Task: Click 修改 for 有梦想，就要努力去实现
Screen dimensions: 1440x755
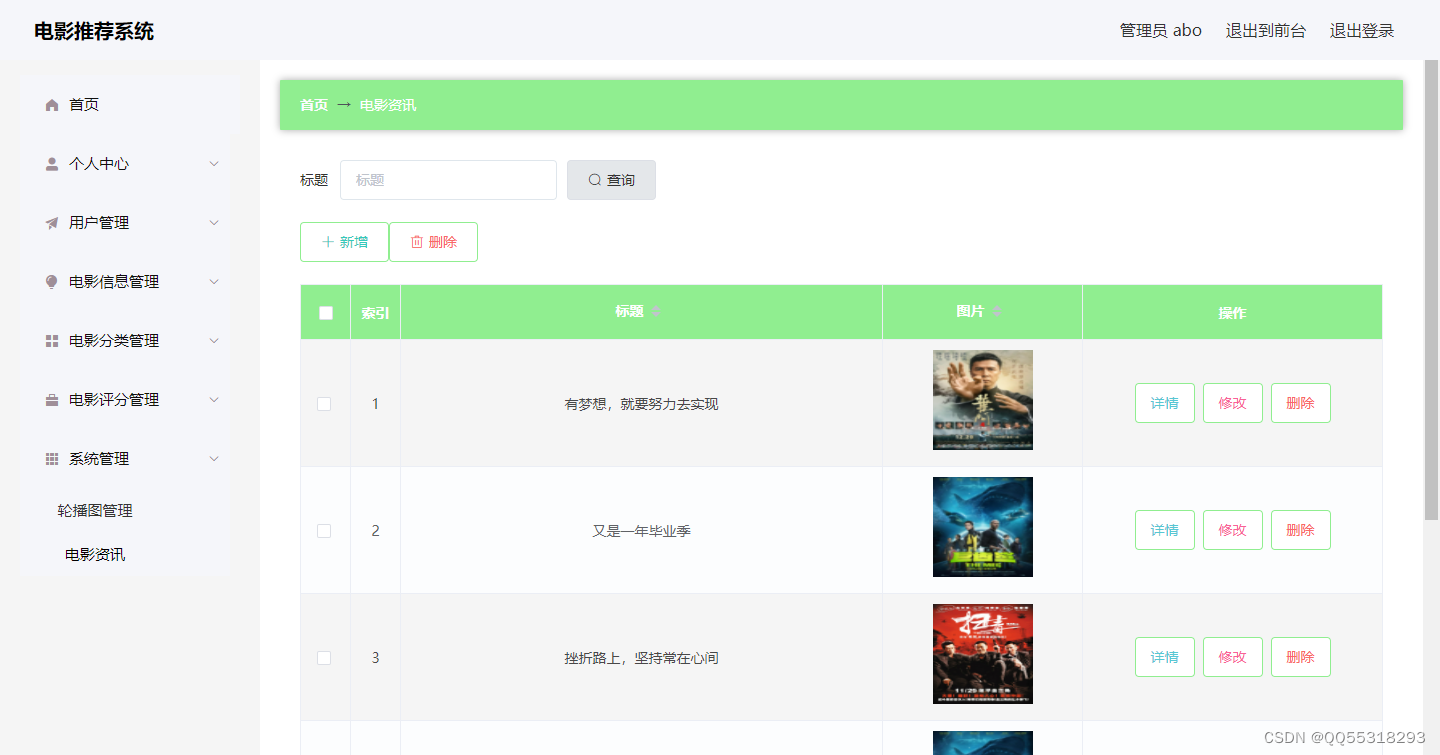Action: [1233, 403]
